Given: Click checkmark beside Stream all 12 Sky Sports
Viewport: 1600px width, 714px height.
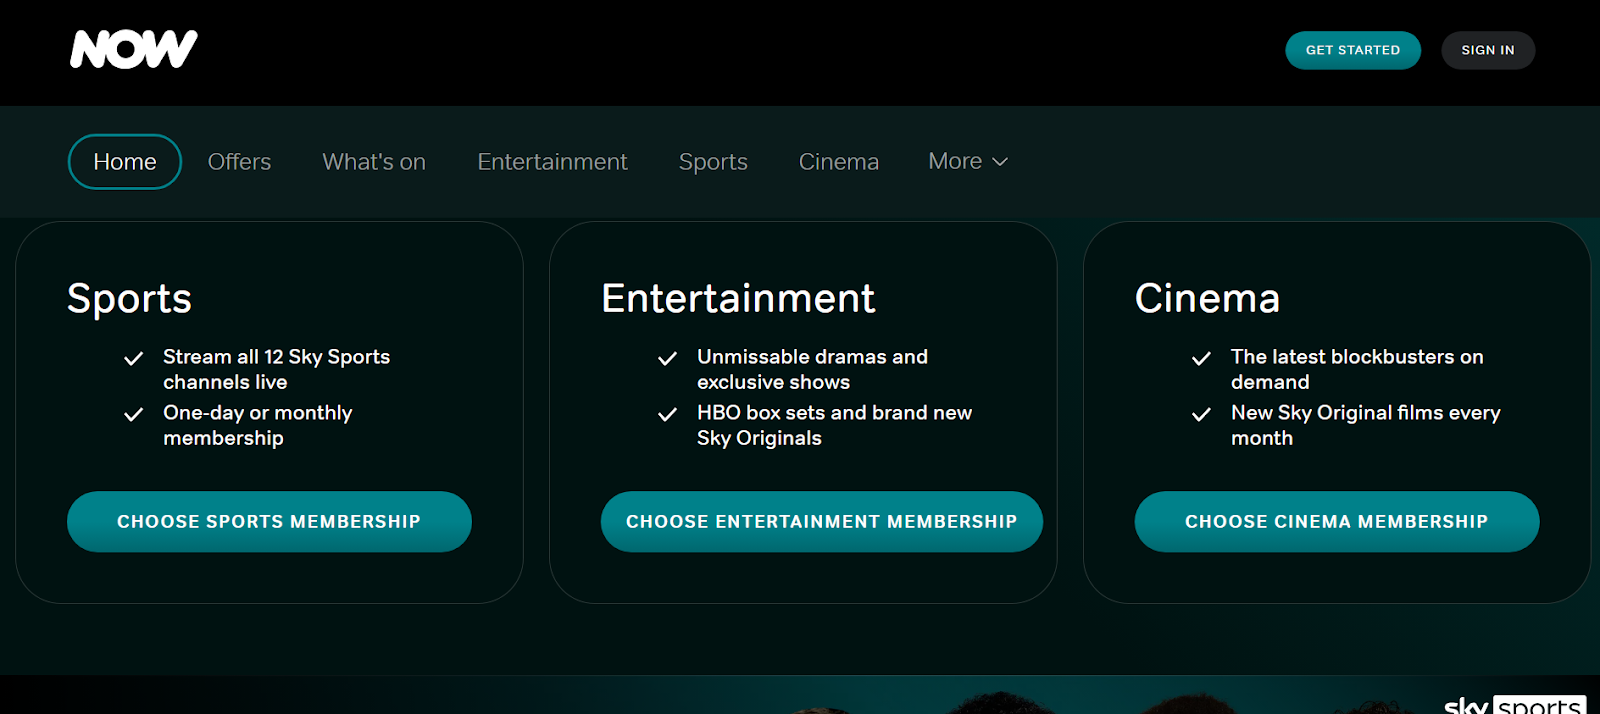Looking at the screenshot, I should pyautogui.click(x=133, y=358).
